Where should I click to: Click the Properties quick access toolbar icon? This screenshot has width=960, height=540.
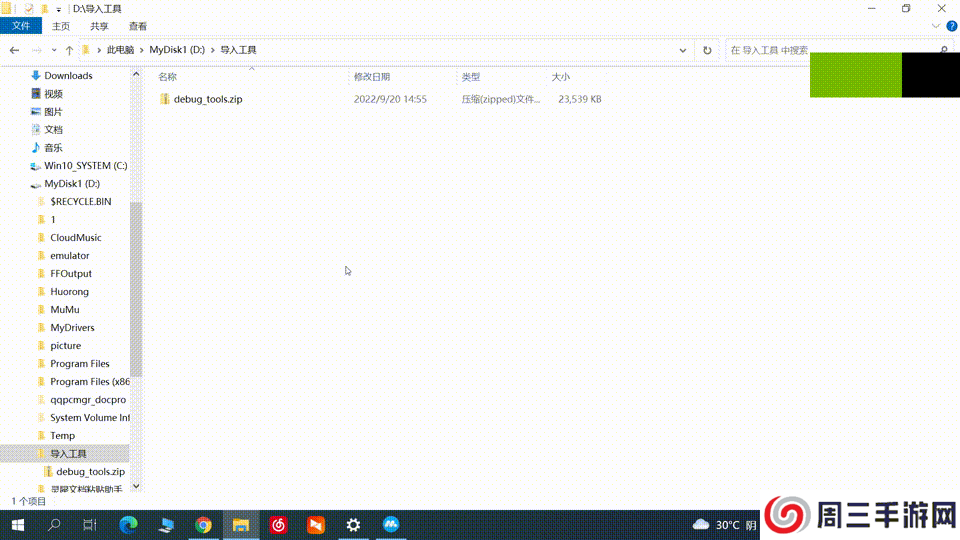tap(29, 8)
